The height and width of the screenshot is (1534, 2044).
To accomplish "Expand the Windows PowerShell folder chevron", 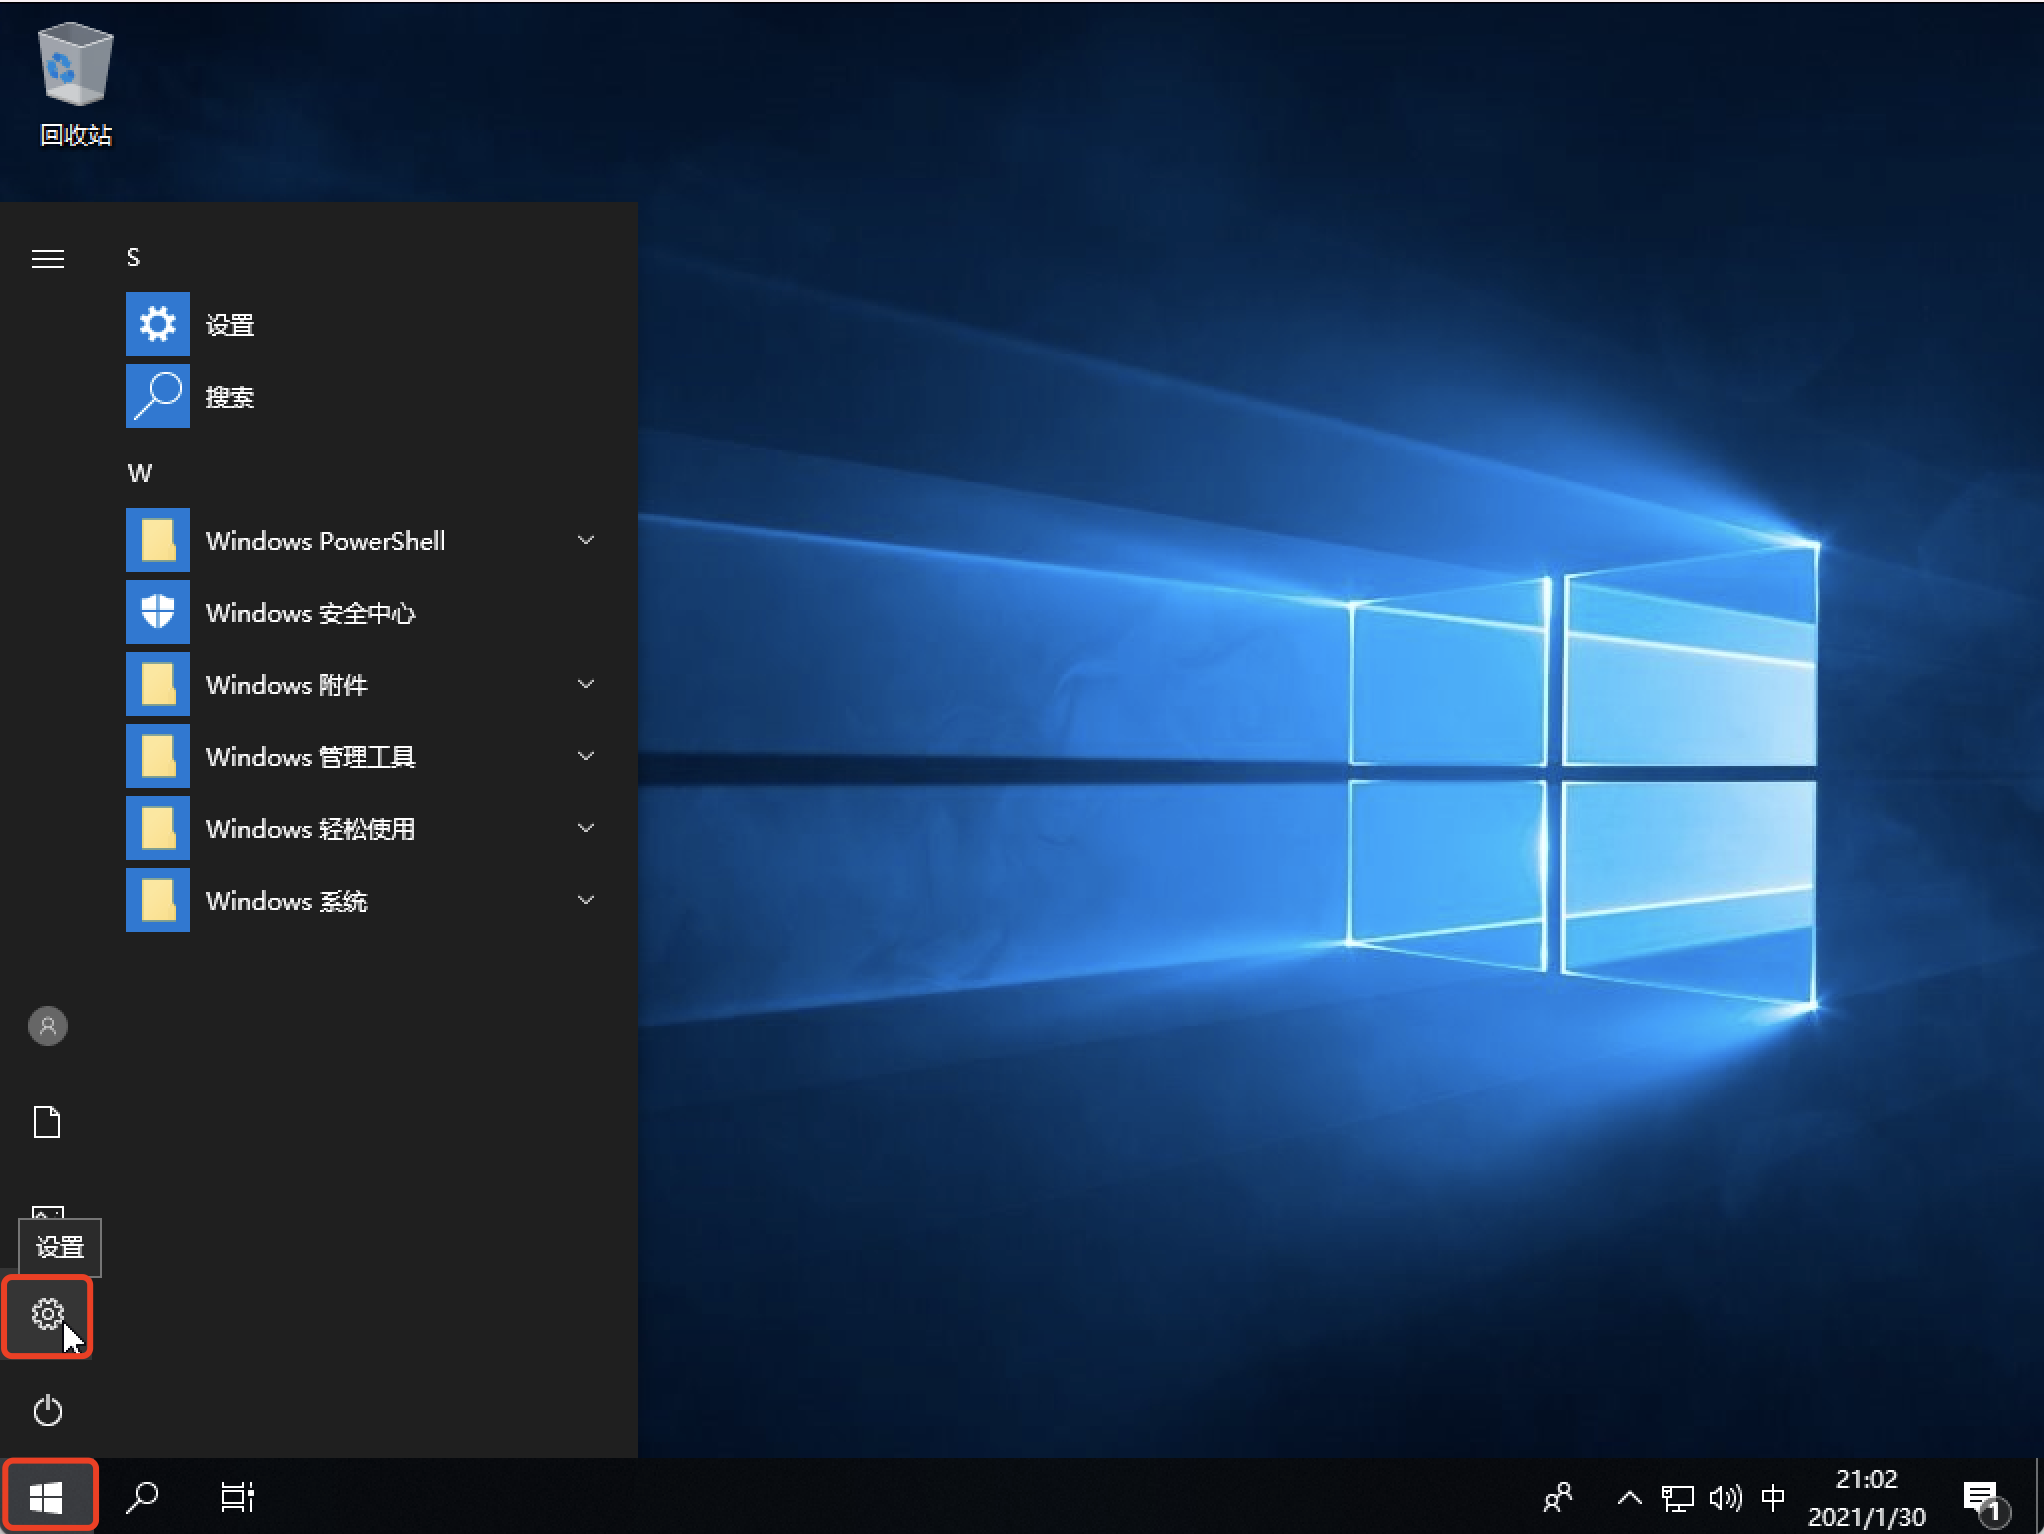I will (586, 540).
